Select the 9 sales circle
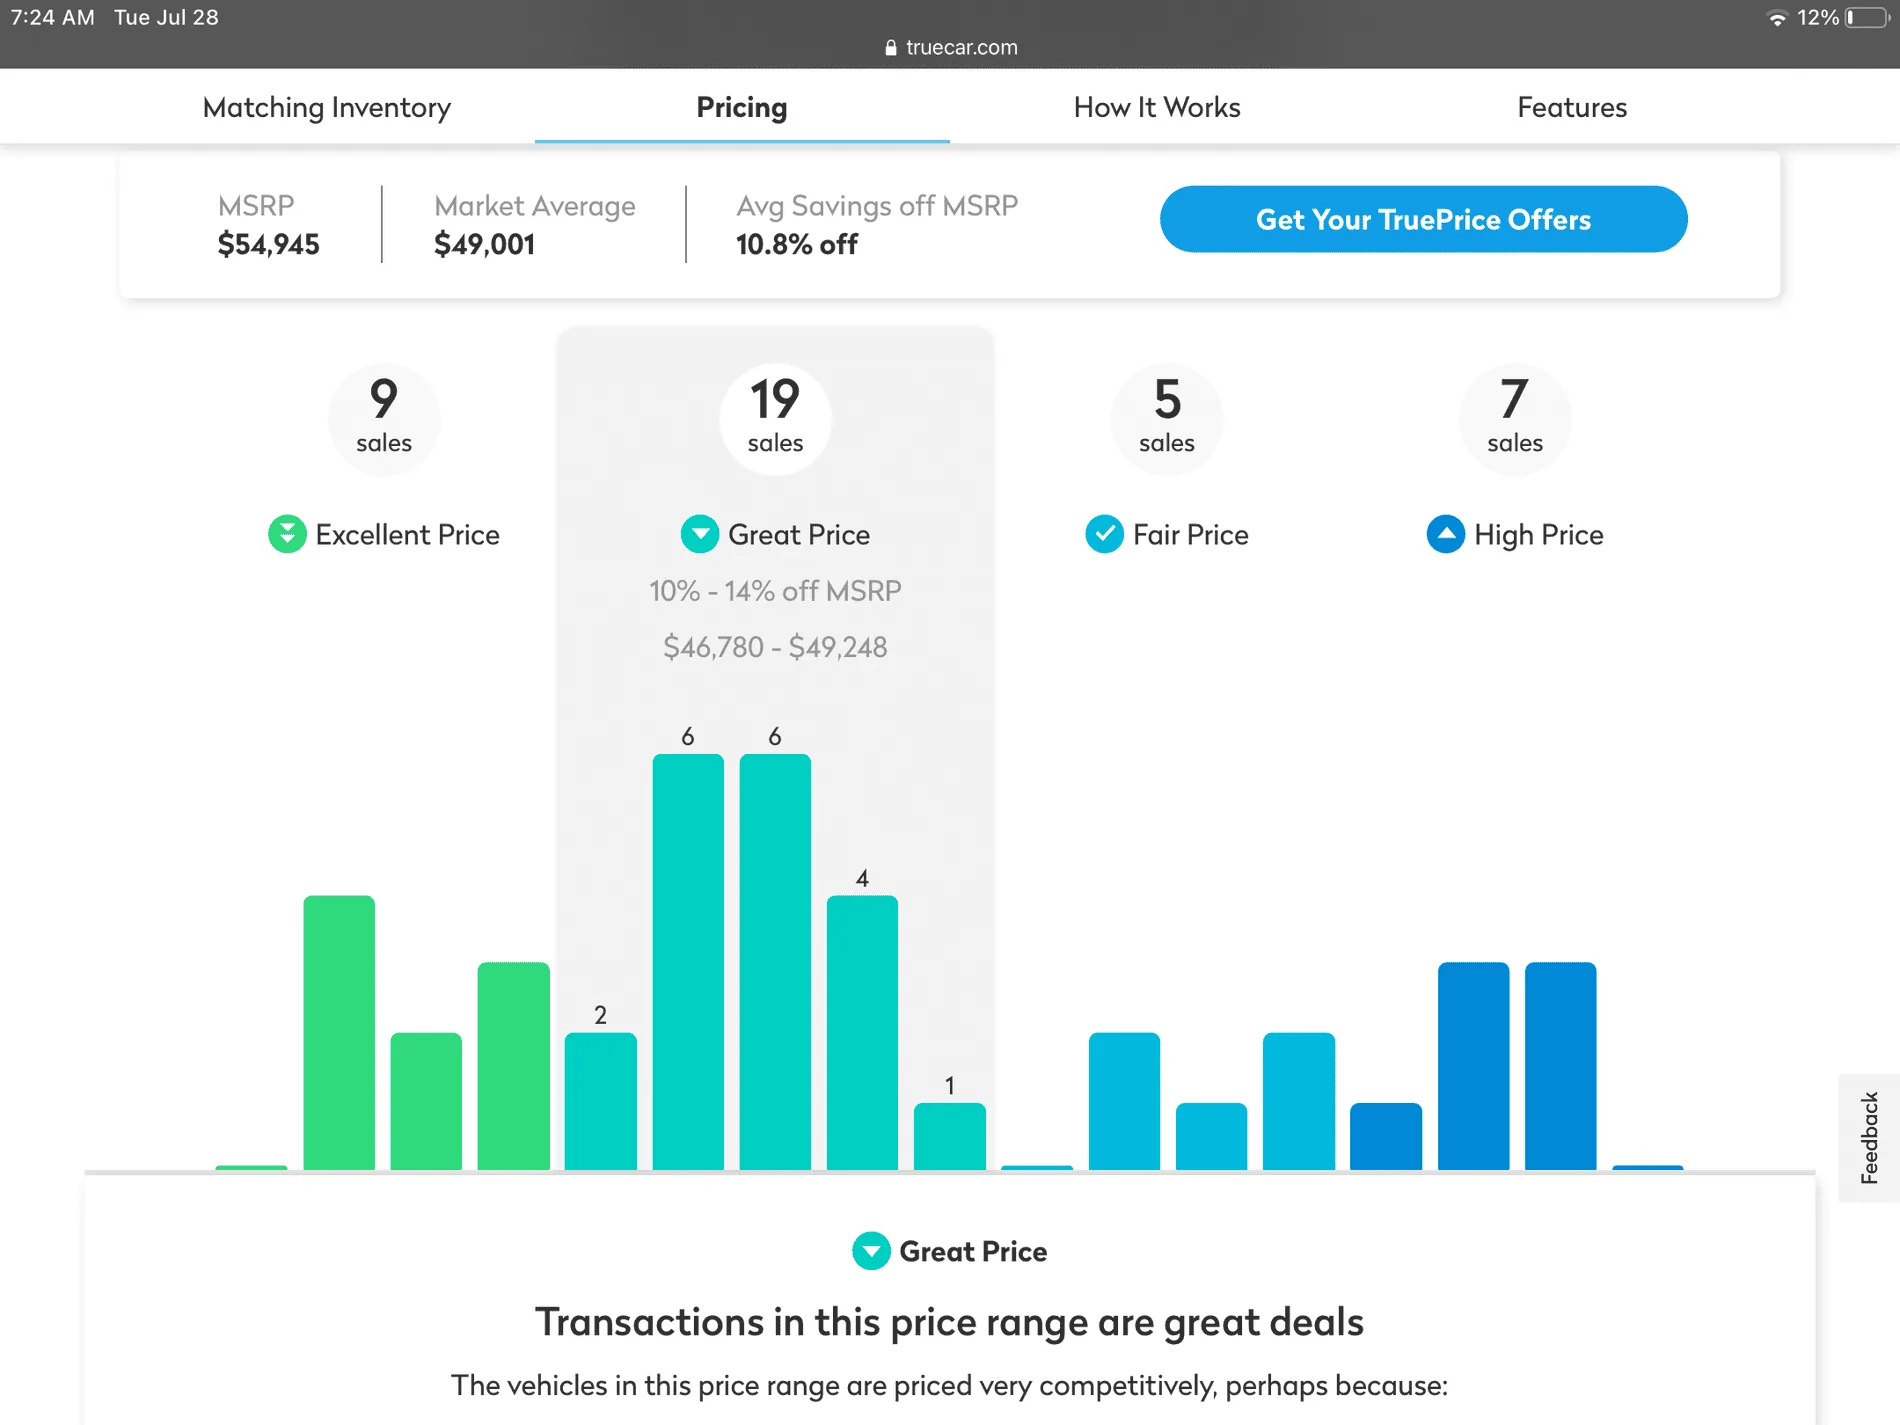The height and width of the screenshot is (1425, 1900). point(384,418)
